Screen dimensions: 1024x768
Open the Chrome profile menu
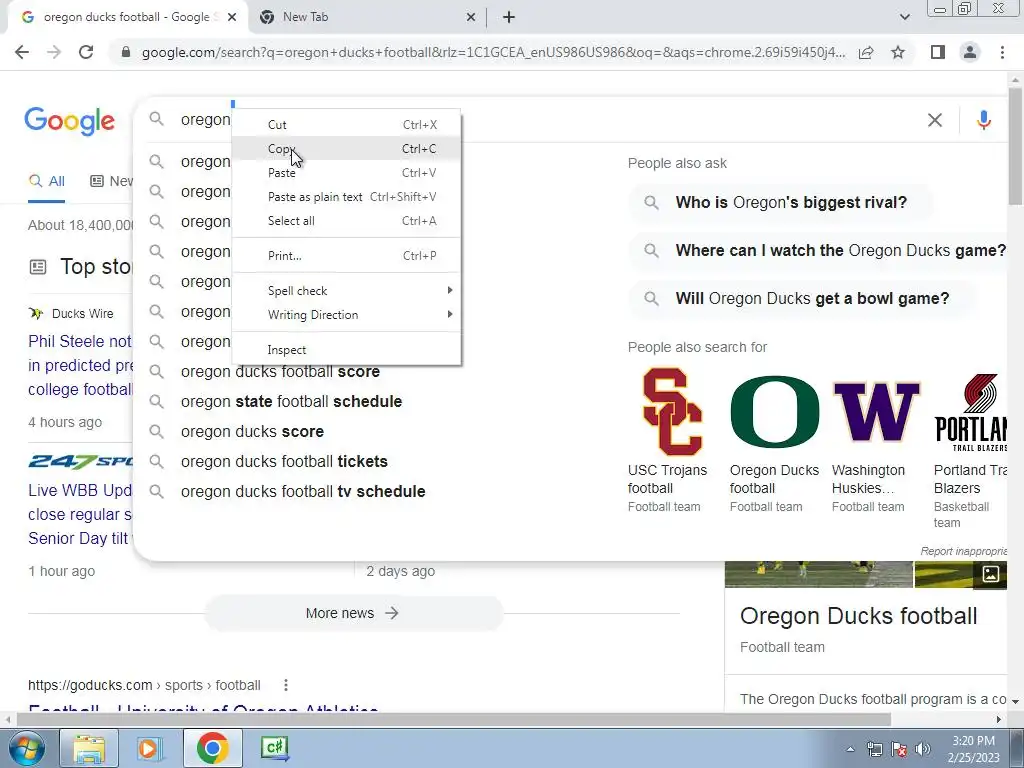pos(970,52)
